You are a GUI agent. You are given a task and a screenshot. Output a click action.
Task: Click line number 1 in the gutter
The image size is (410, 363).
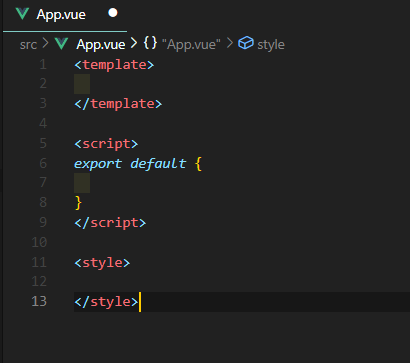(x=43, y=65)
